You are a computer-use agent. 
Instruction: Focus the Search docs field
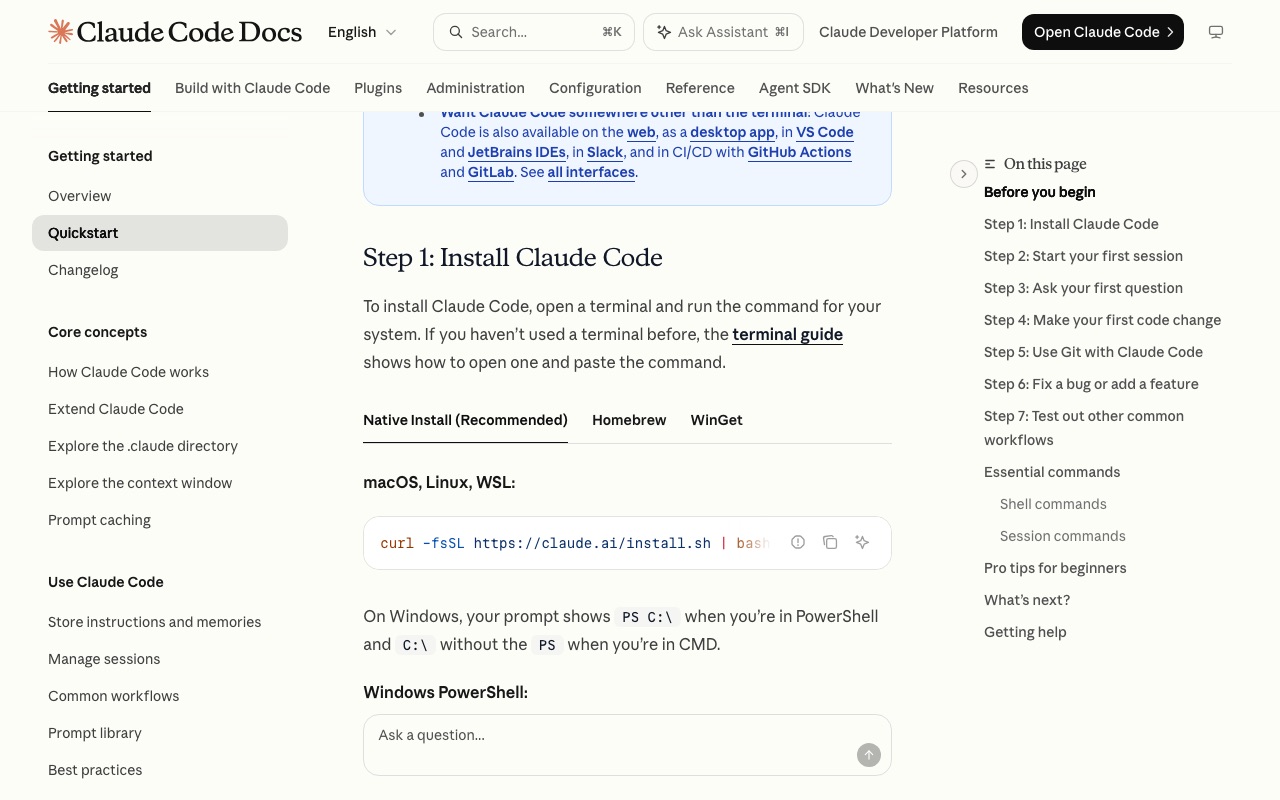click(534, 32)
